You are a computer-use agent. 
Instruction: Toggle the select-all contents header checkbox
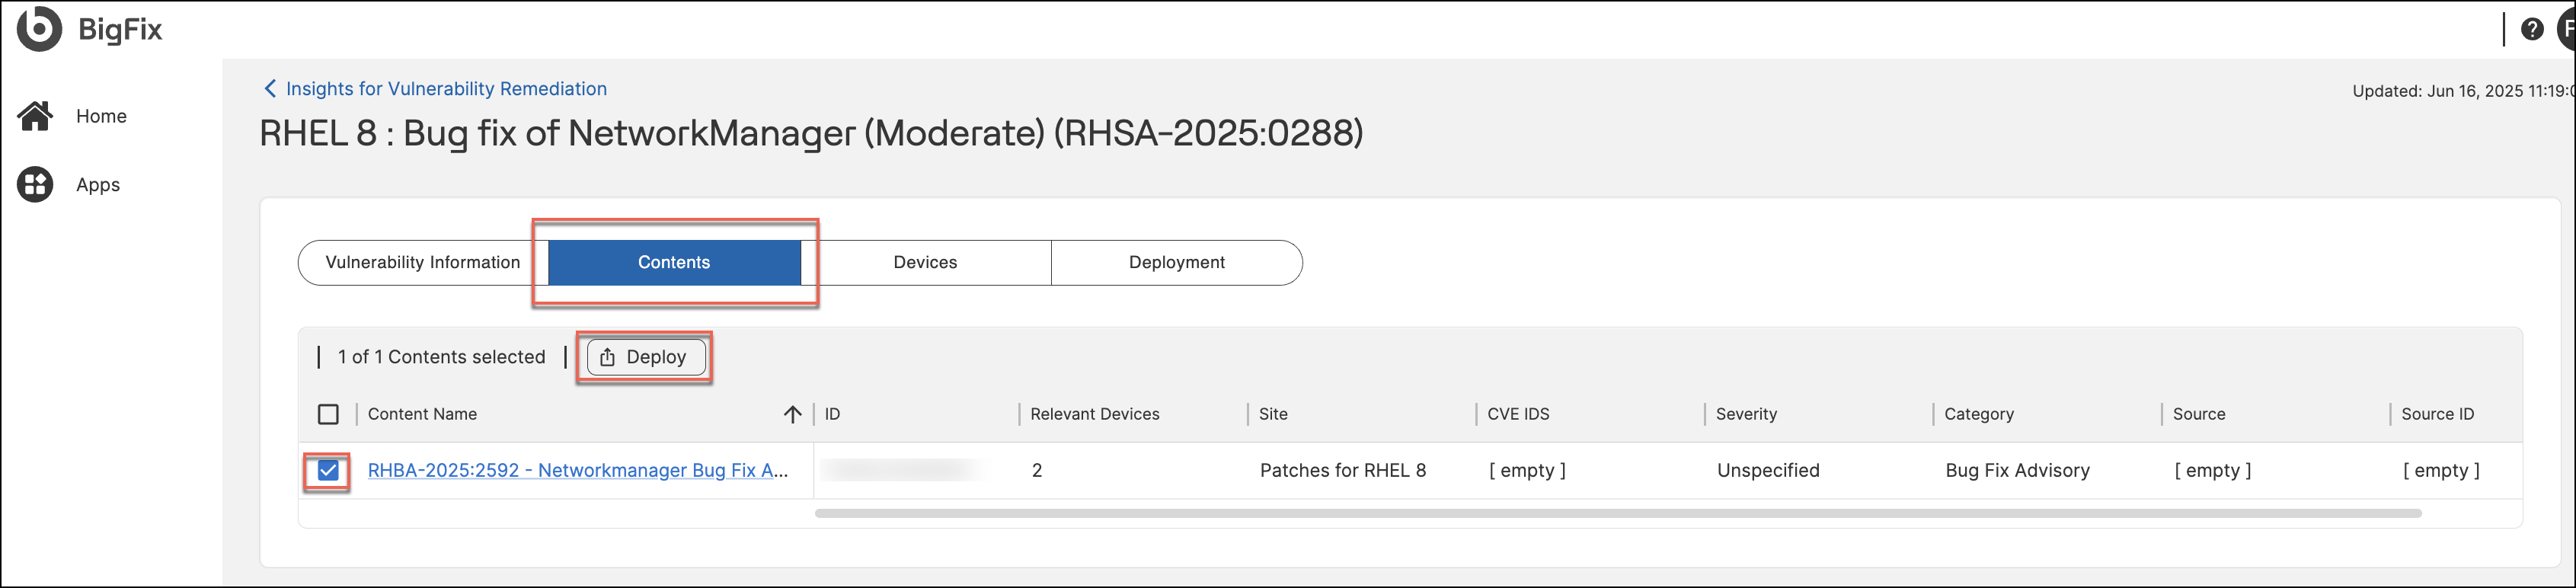tap(328, 414)
